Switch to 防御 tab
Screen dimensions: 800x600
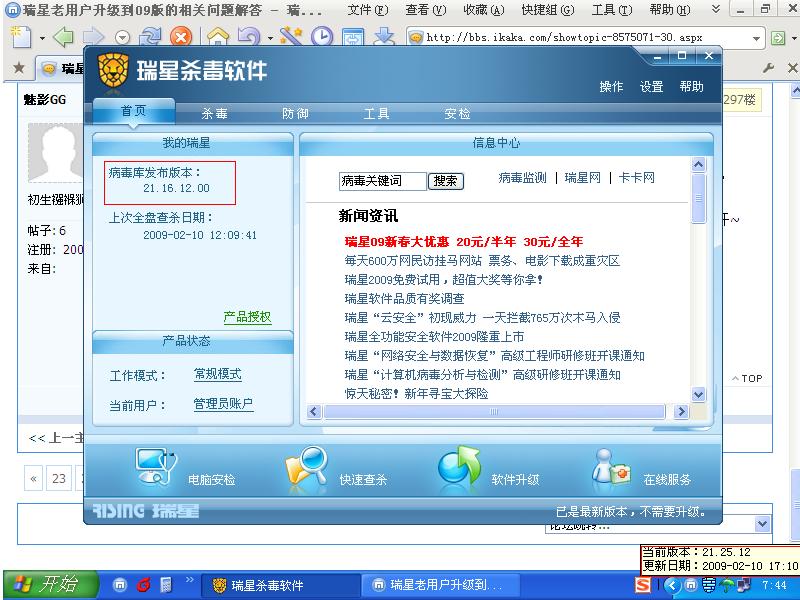click(x=295, y=113)
